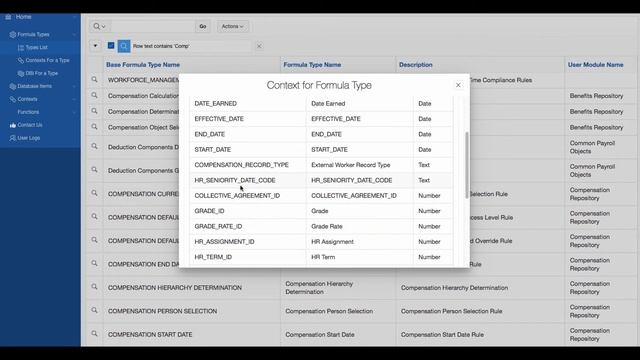640x360 pixels.
Task: Sort by Base Formula Type Name column
Action: (x=143, y=65)
